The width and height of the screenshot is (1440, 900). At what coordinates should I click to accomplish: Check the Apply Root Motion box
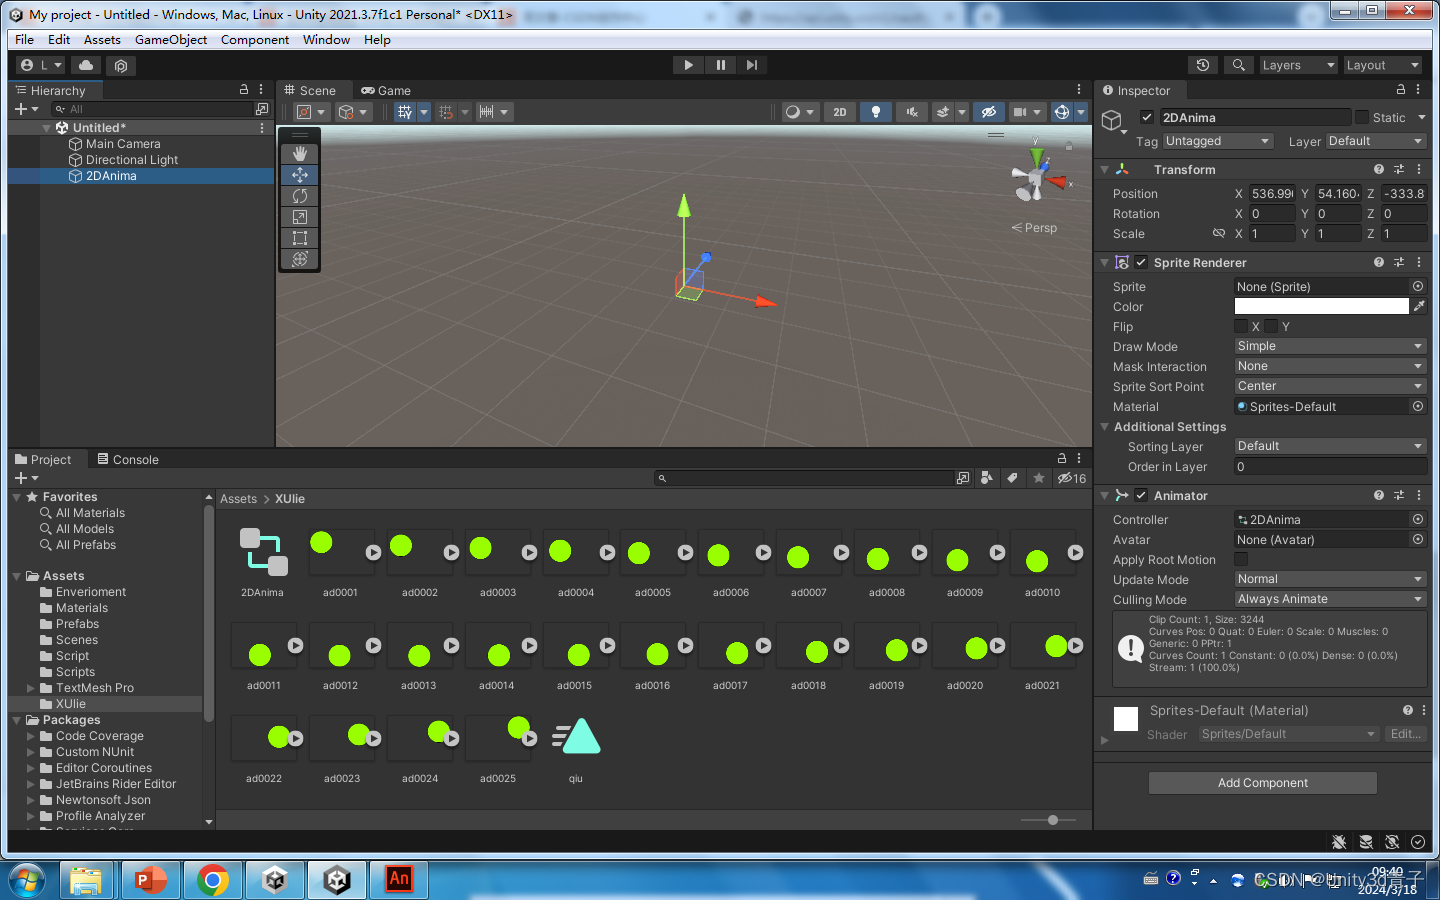(1241, 559)
